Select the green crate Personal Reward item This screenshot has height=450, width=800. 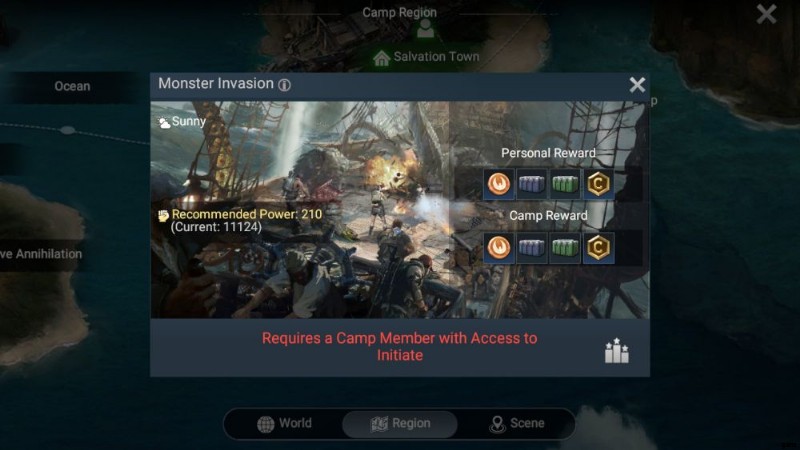tap(565, 184)
